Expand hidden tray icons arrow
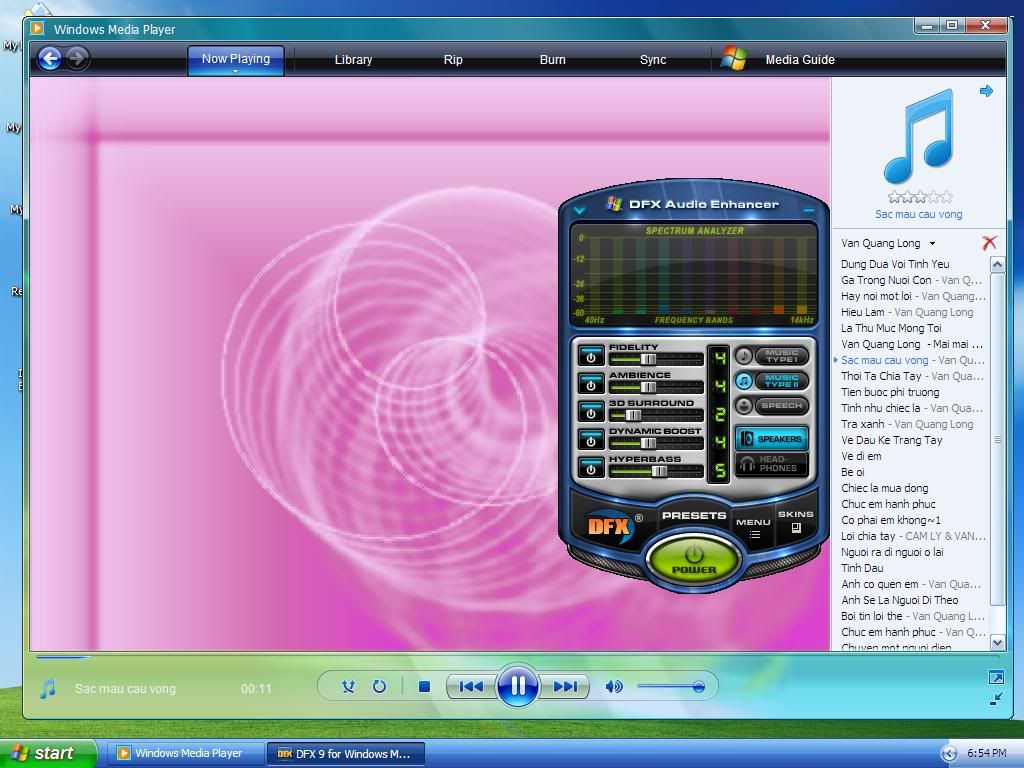This screenshot has height=768, width=1024. (x=949, y=754)
